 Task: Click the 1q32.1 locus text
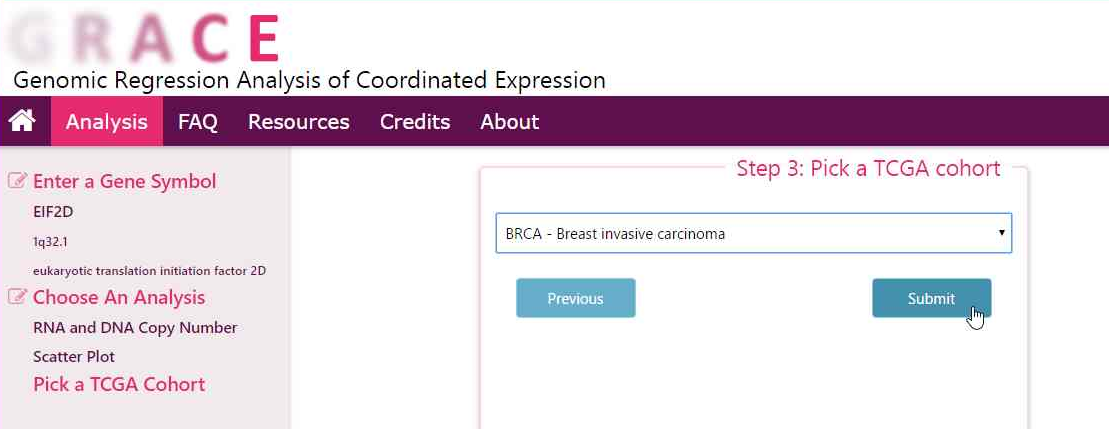(50, 241)
